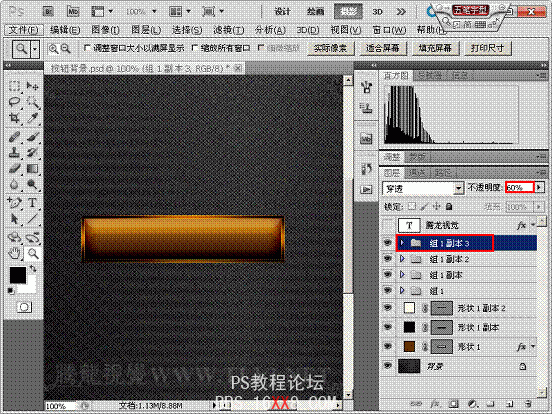This screenshot has width=552, height=414.
Task: Open the 滤镜(T) menu
Action: tap(228, 30)
